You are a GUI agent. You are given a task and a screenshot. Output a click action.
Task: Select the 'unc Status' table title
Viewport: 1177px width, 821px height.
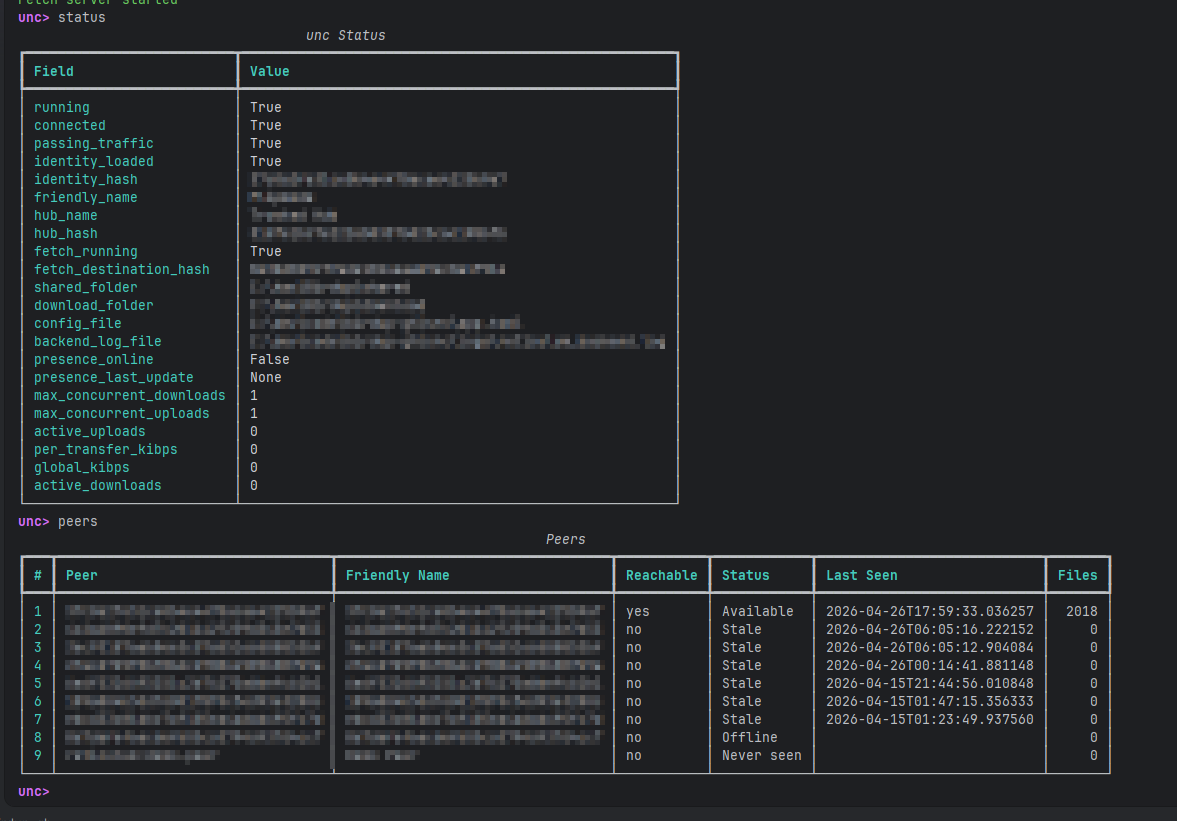[x=345, y=35]
